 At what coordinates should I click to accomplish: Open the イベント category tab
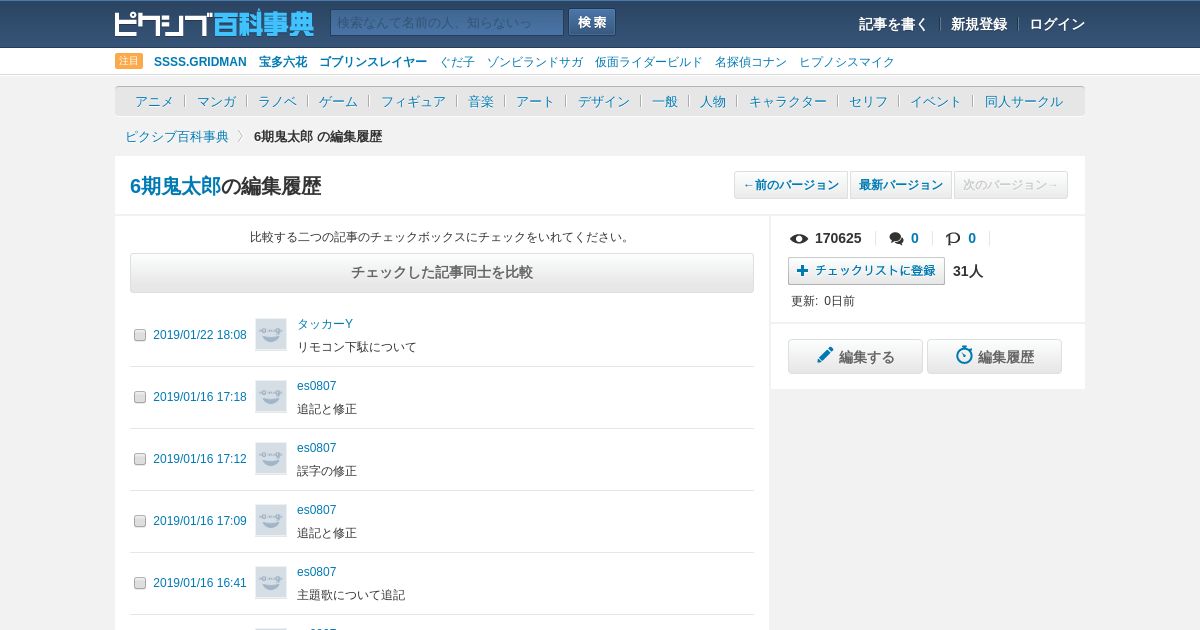[936, 101]
